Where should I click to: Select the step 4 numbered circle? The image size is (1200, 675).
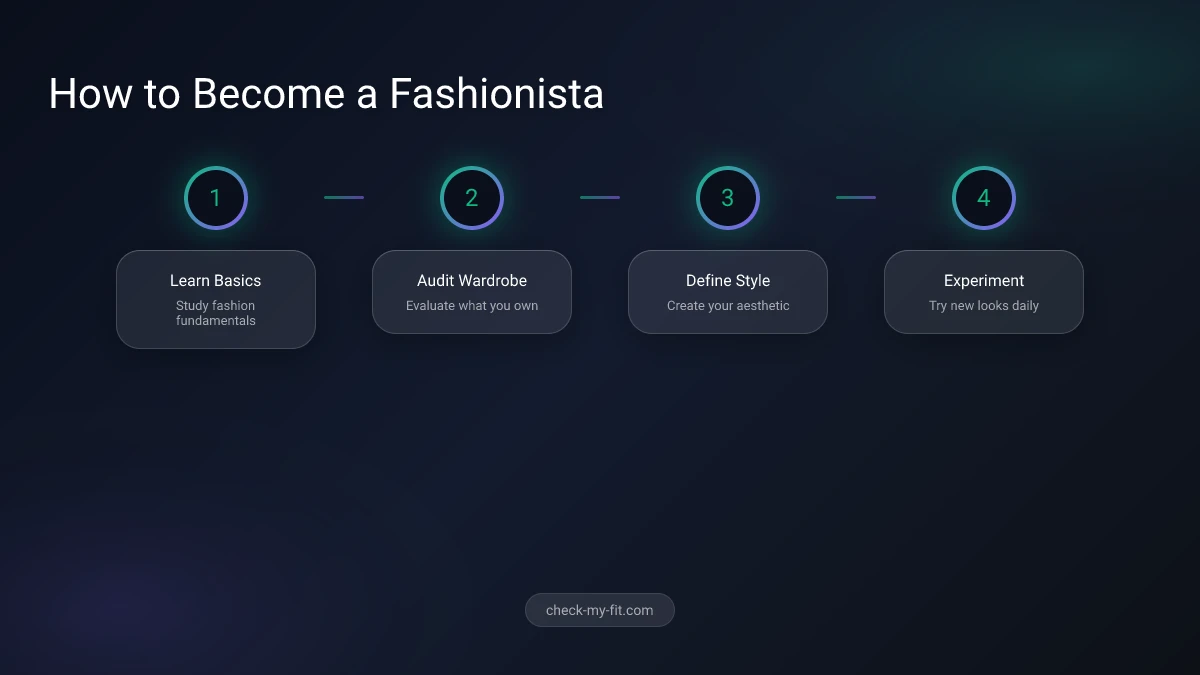point(984,197)
